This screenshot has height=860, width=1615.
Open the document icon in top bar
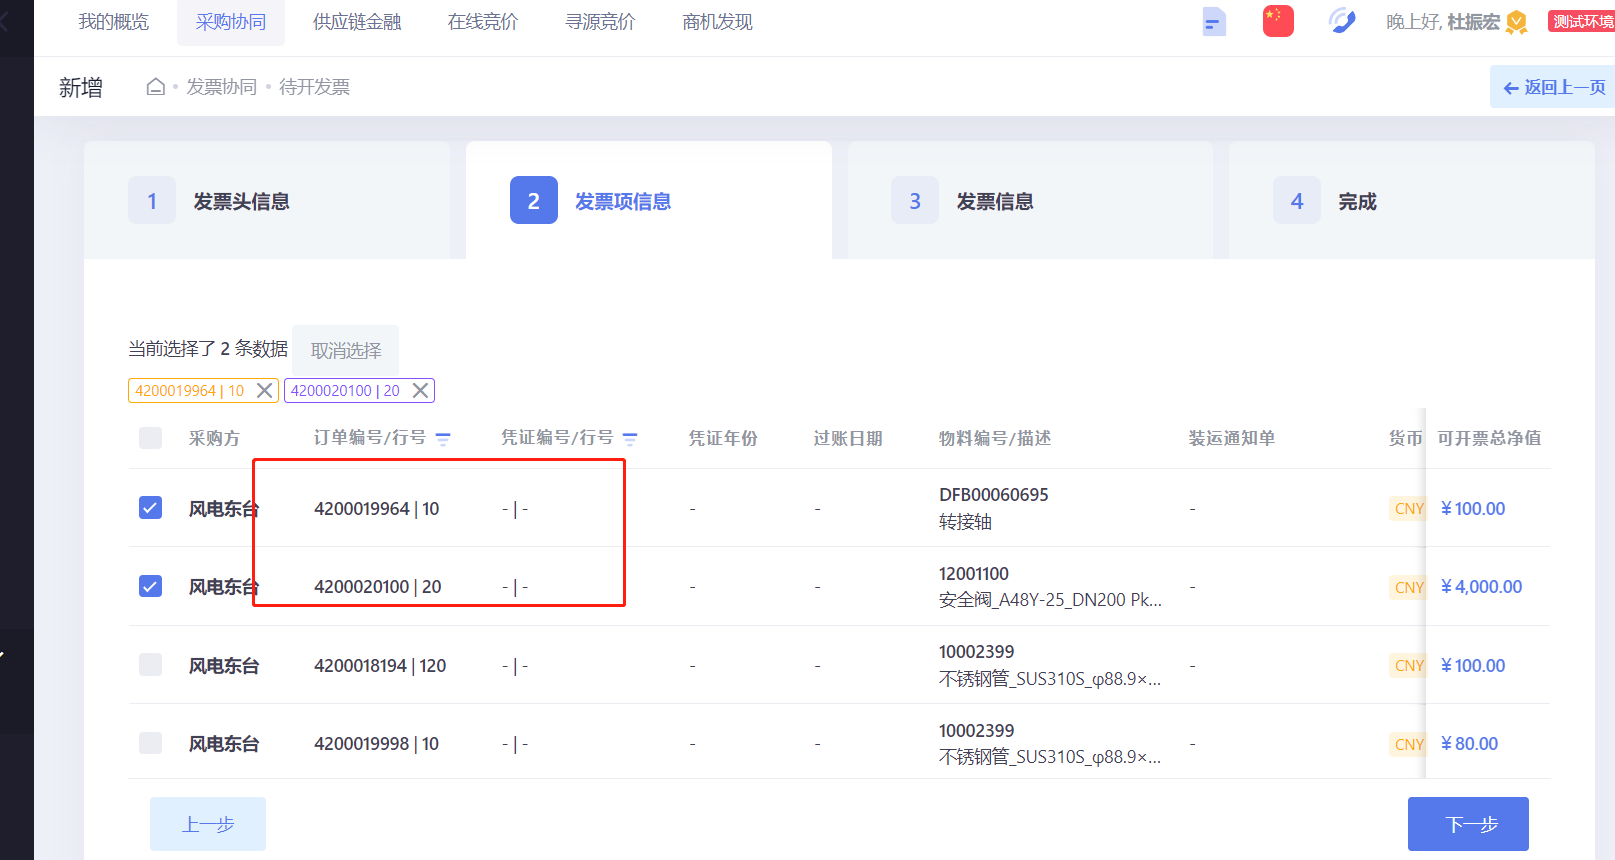coord(1213,22)
